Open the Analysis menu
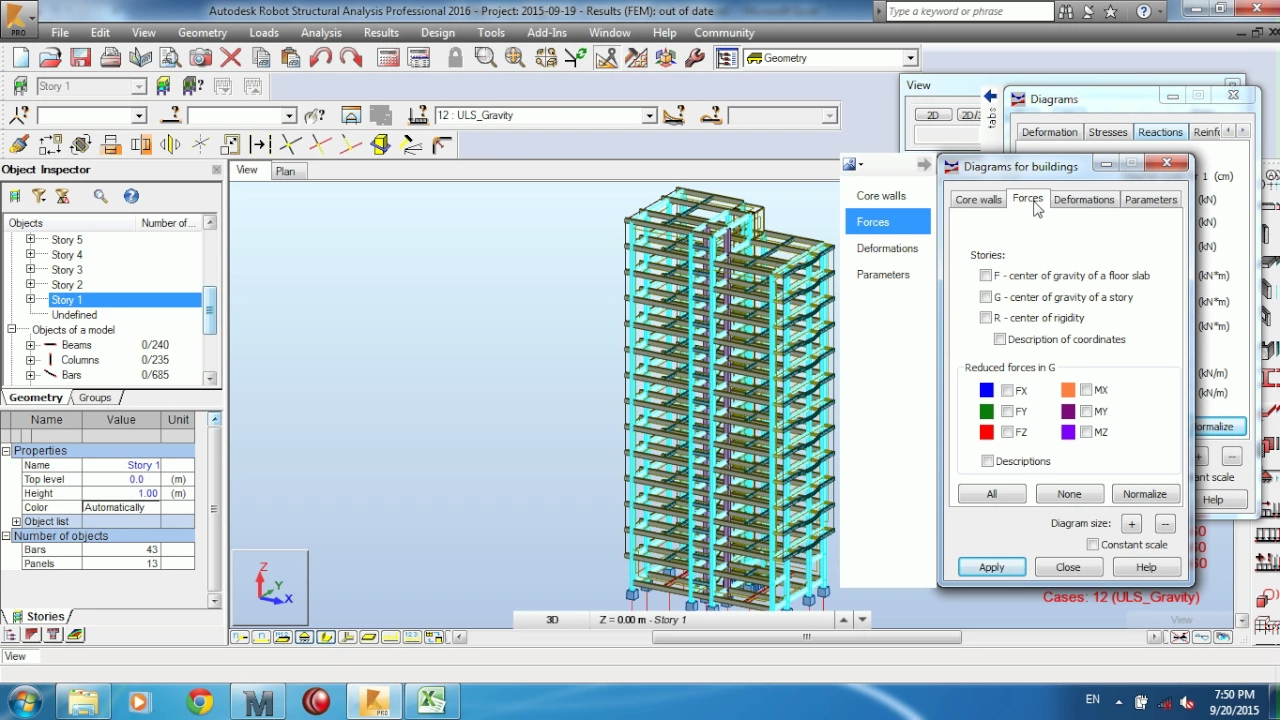This screenshot has height=720, width=1280. click(321, 33)
